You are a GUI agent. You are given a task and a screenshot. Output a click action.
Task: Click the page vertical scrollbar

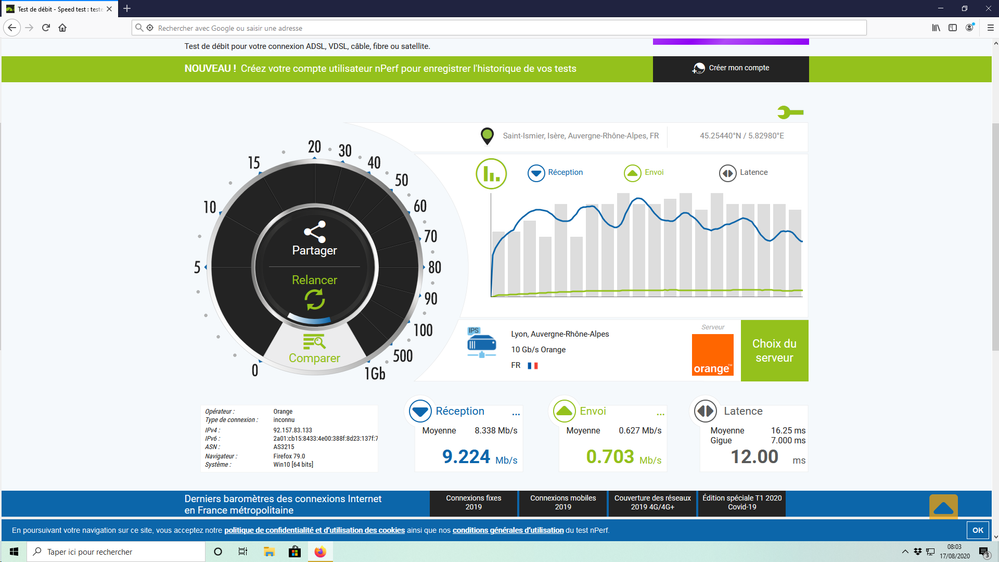pos(995,237)
